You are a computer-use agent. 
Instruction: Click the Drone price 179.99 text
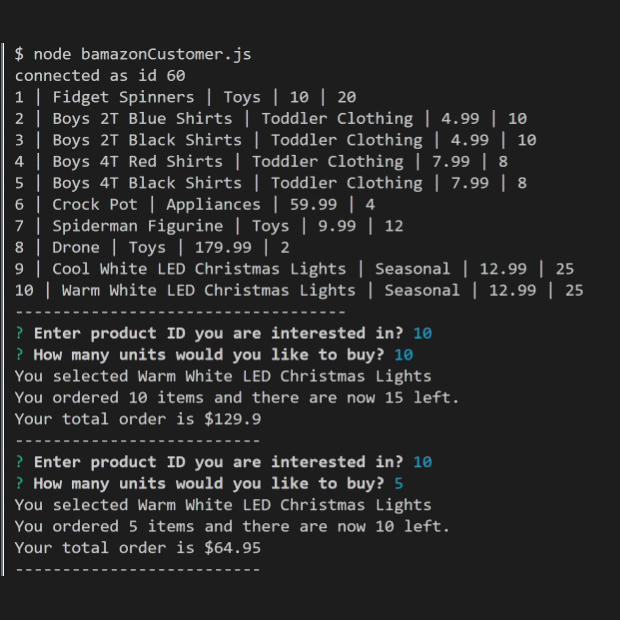pyautogui.click(x=223, y=248)
